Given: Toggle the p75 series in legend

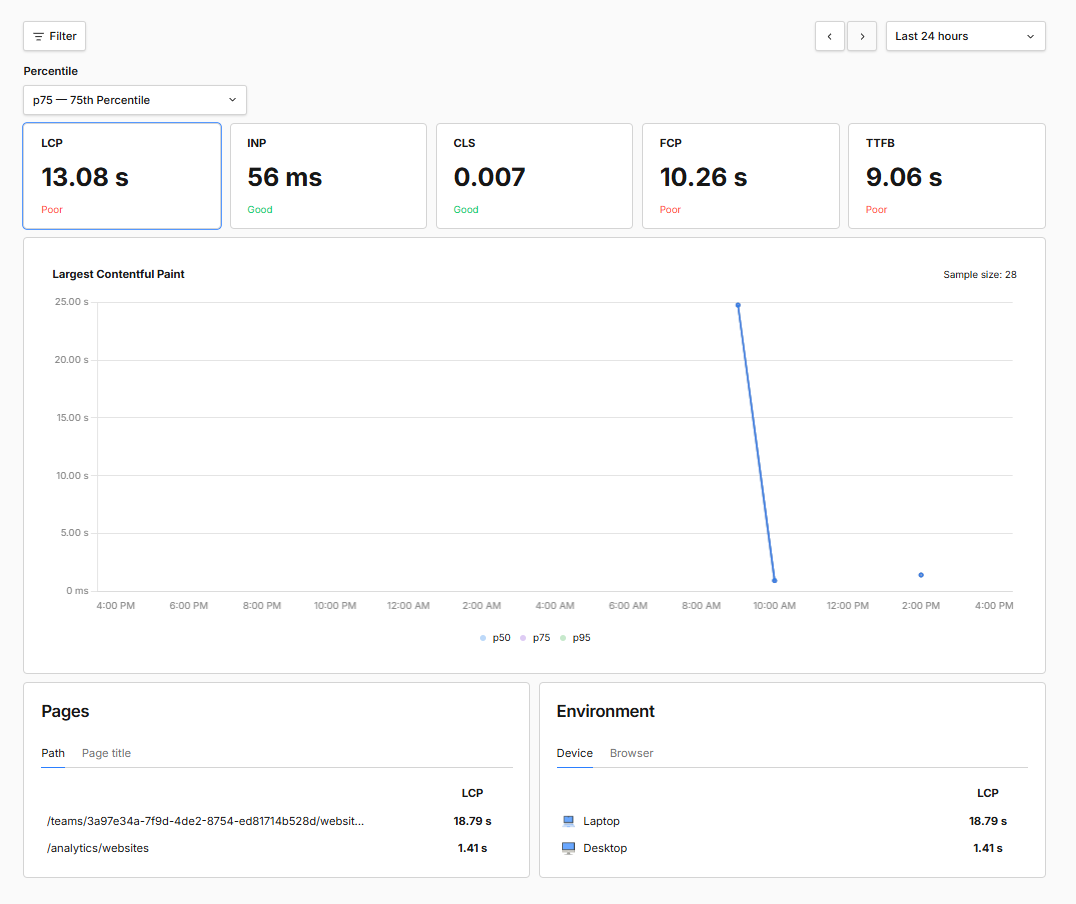Looking at the screenshot, I should pyautogui.click(x=524, y=638).
